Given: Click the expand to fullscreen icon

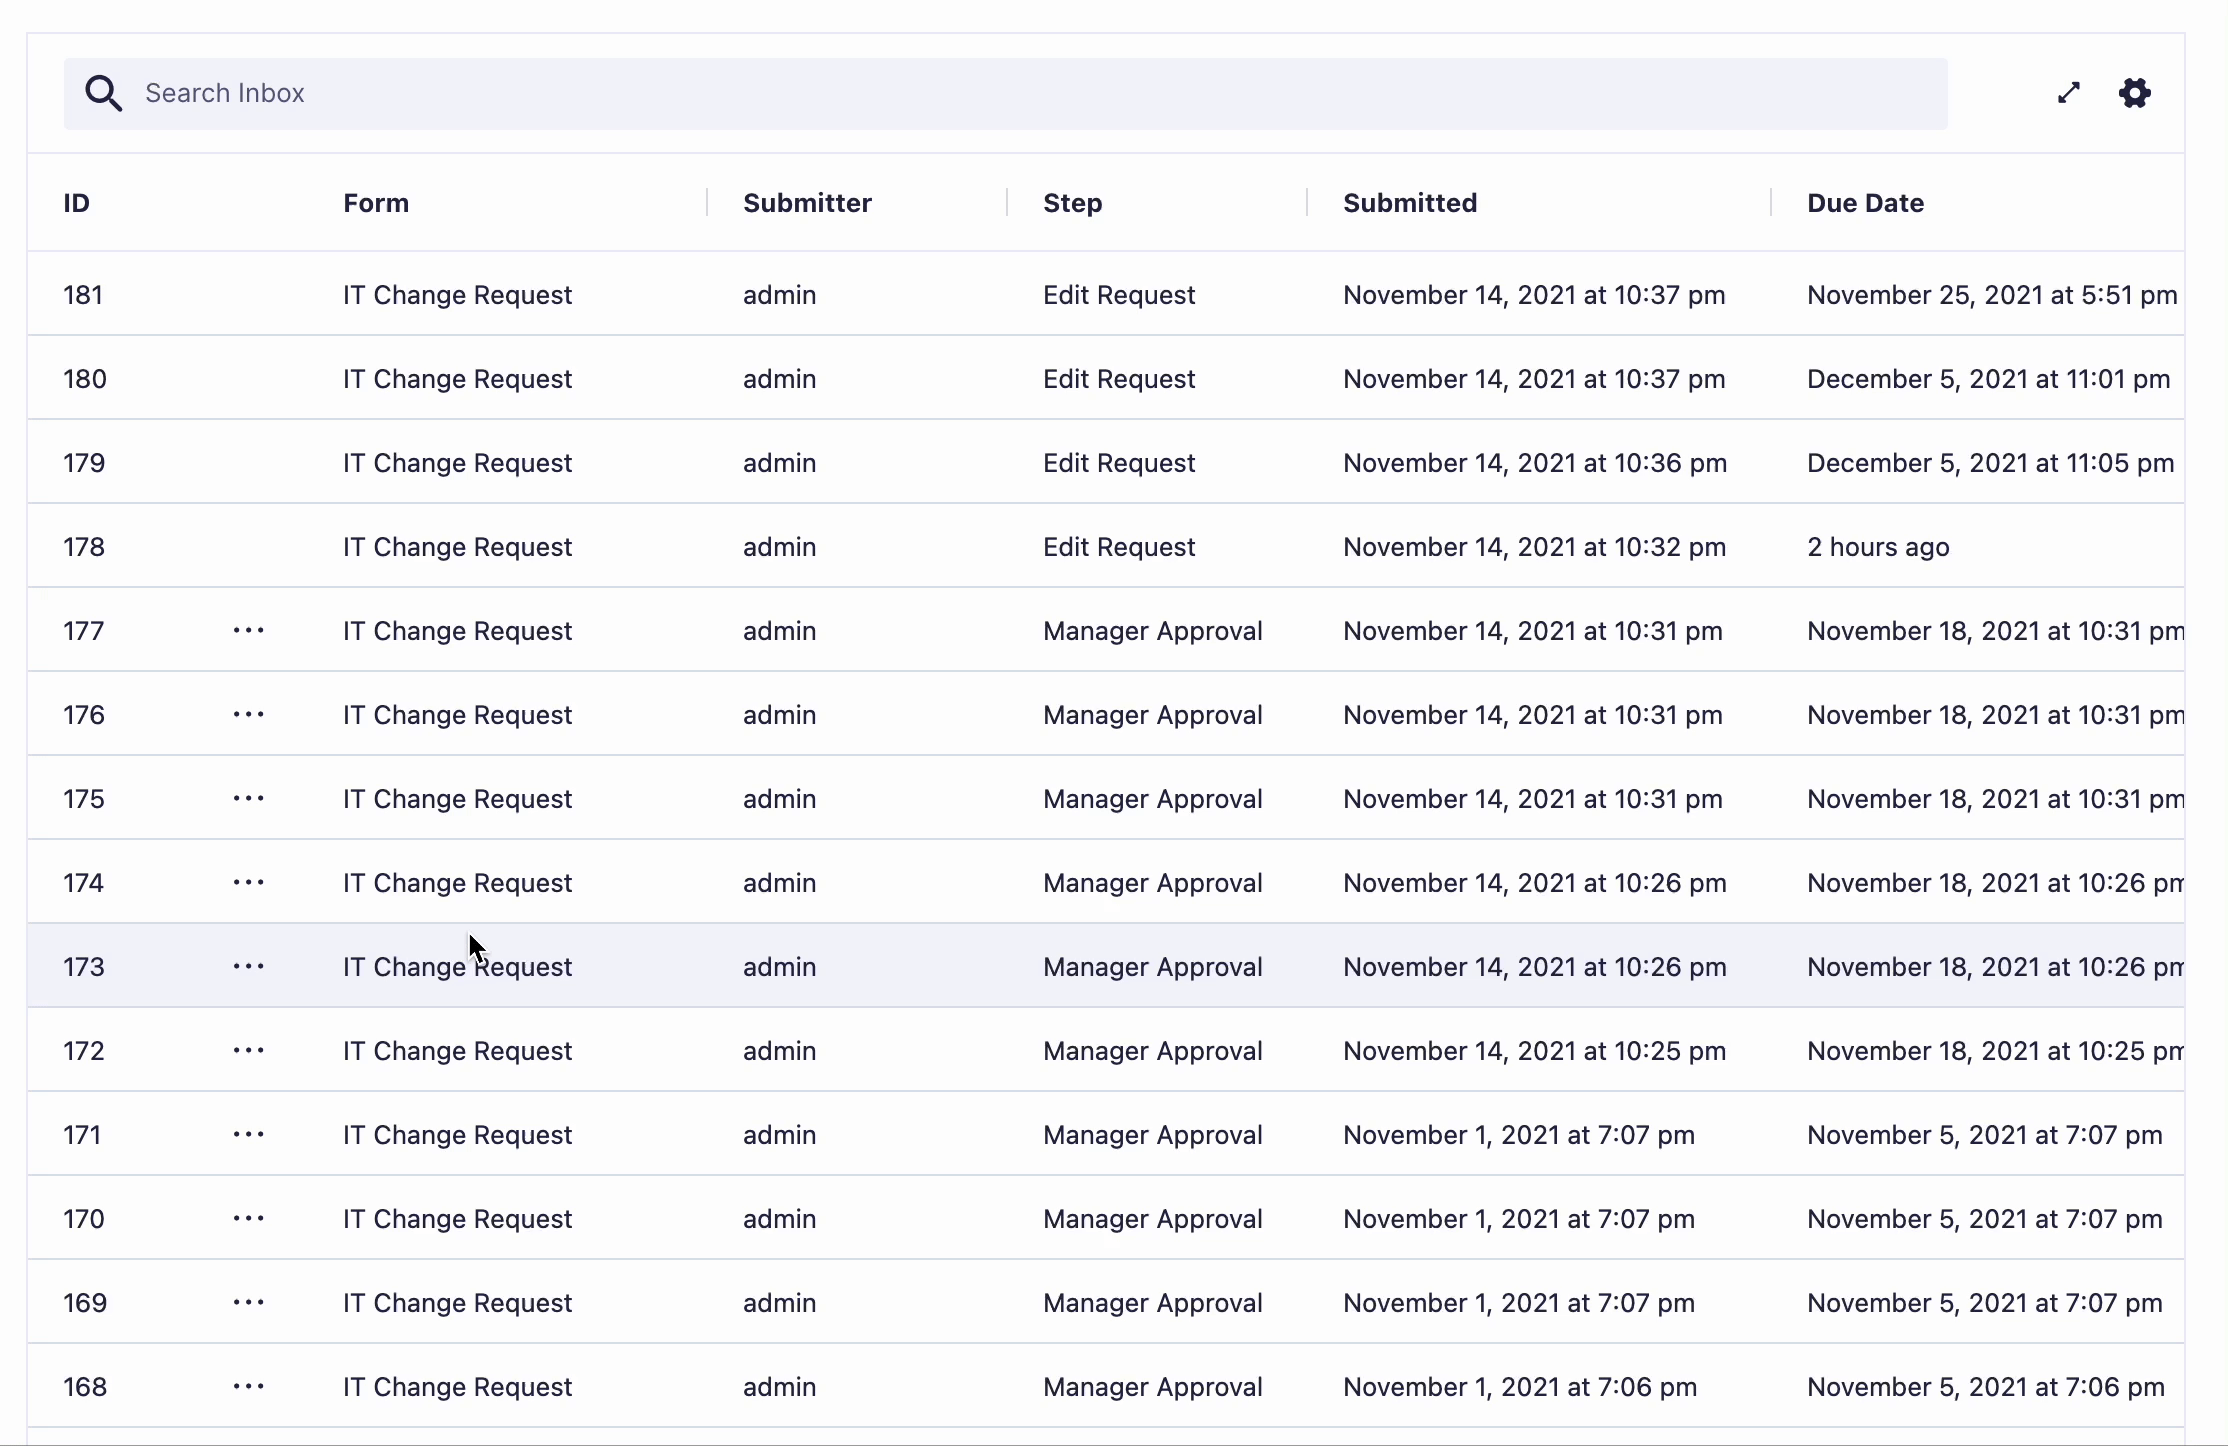Looking at the screenshot, I should 2069,93.
